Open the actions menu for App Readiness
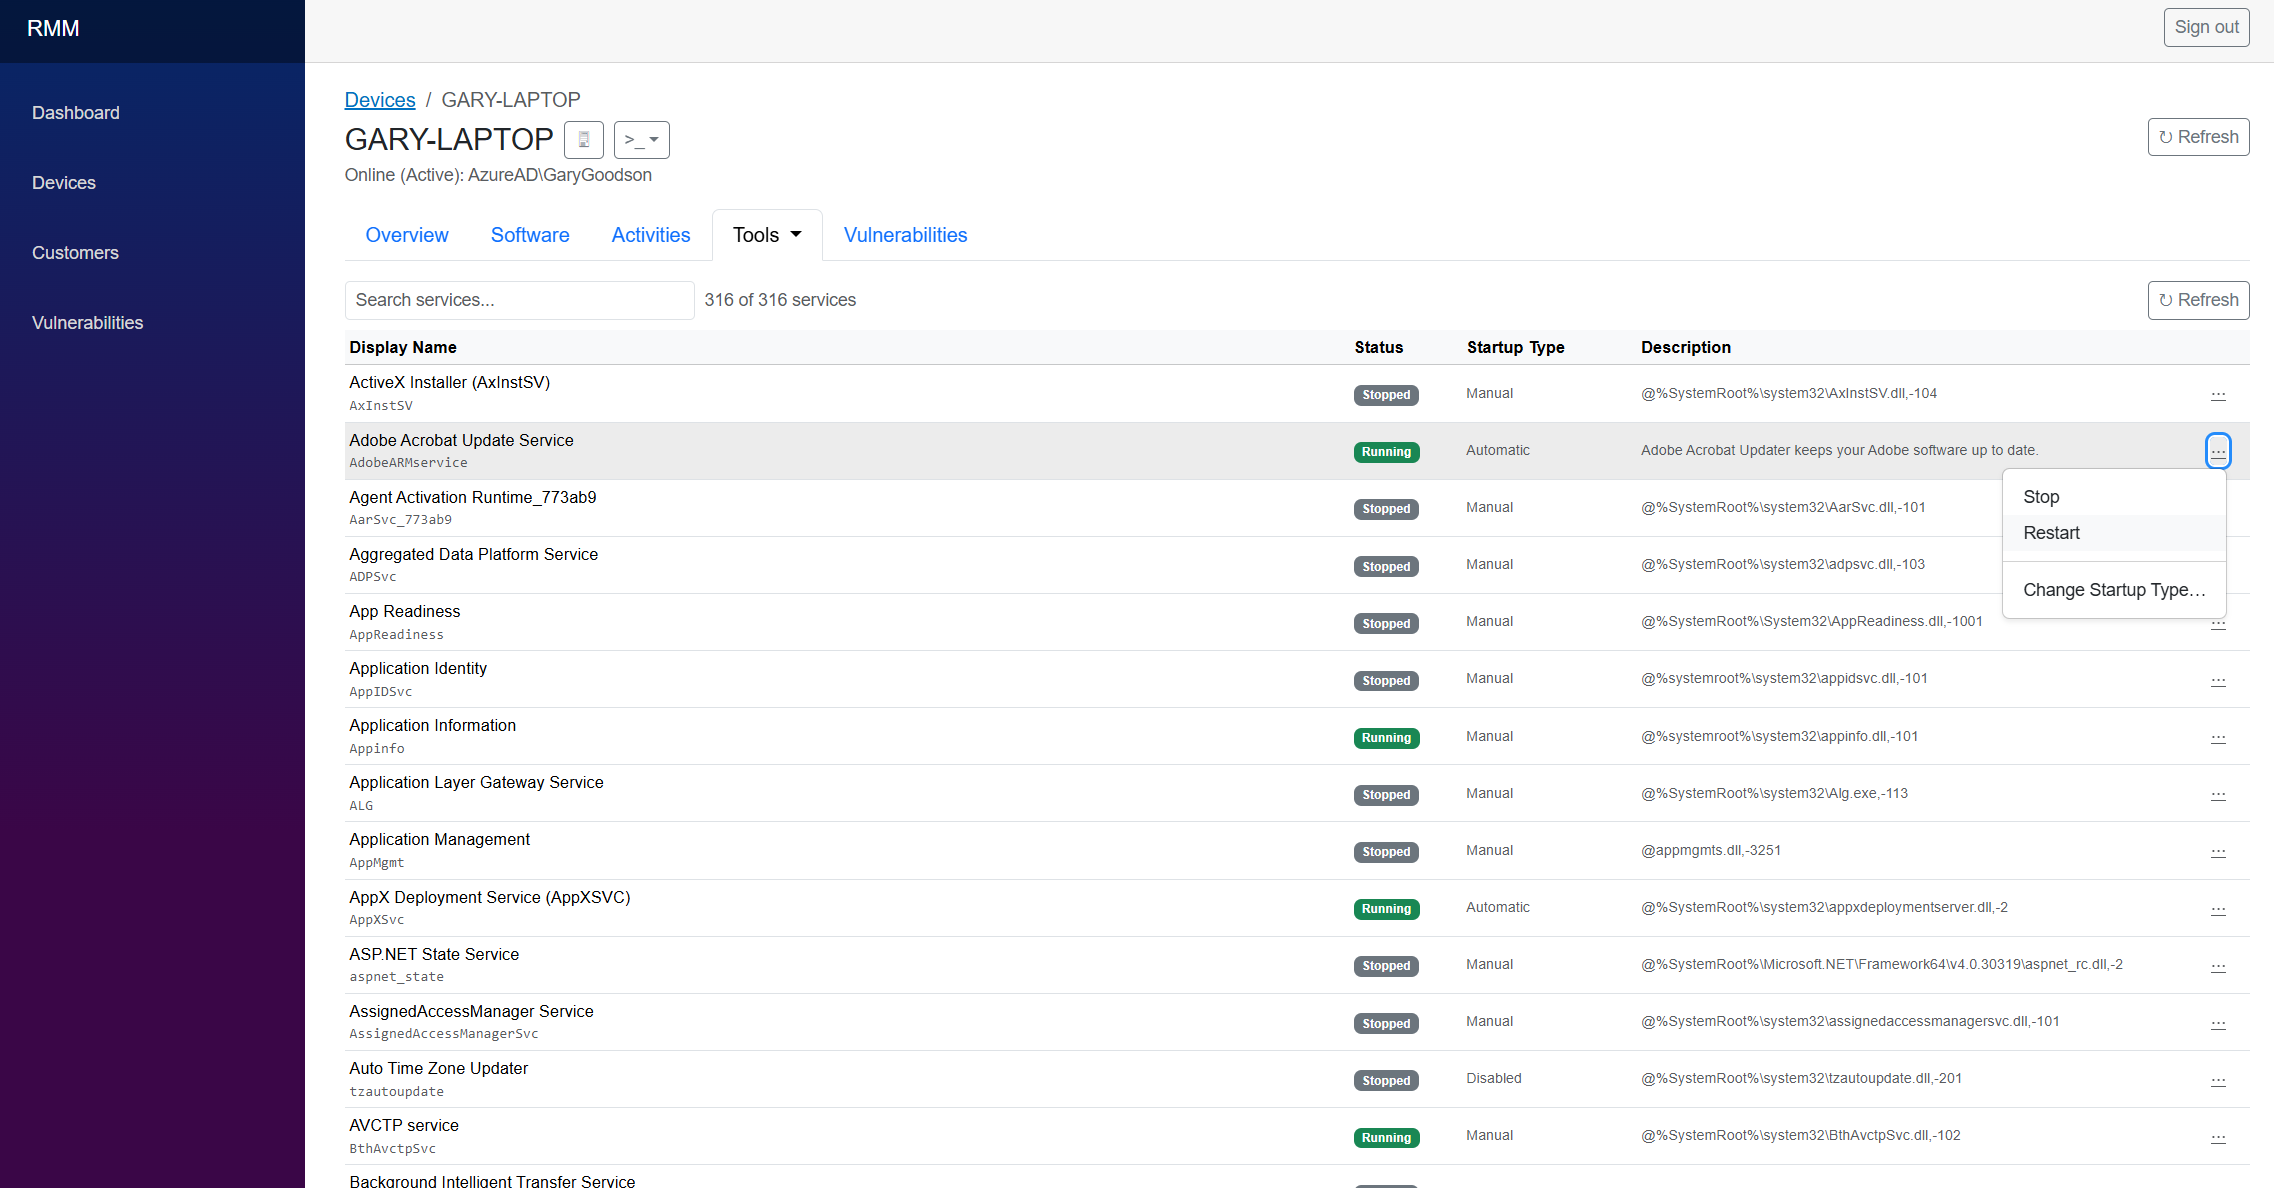 point(2218,623)
